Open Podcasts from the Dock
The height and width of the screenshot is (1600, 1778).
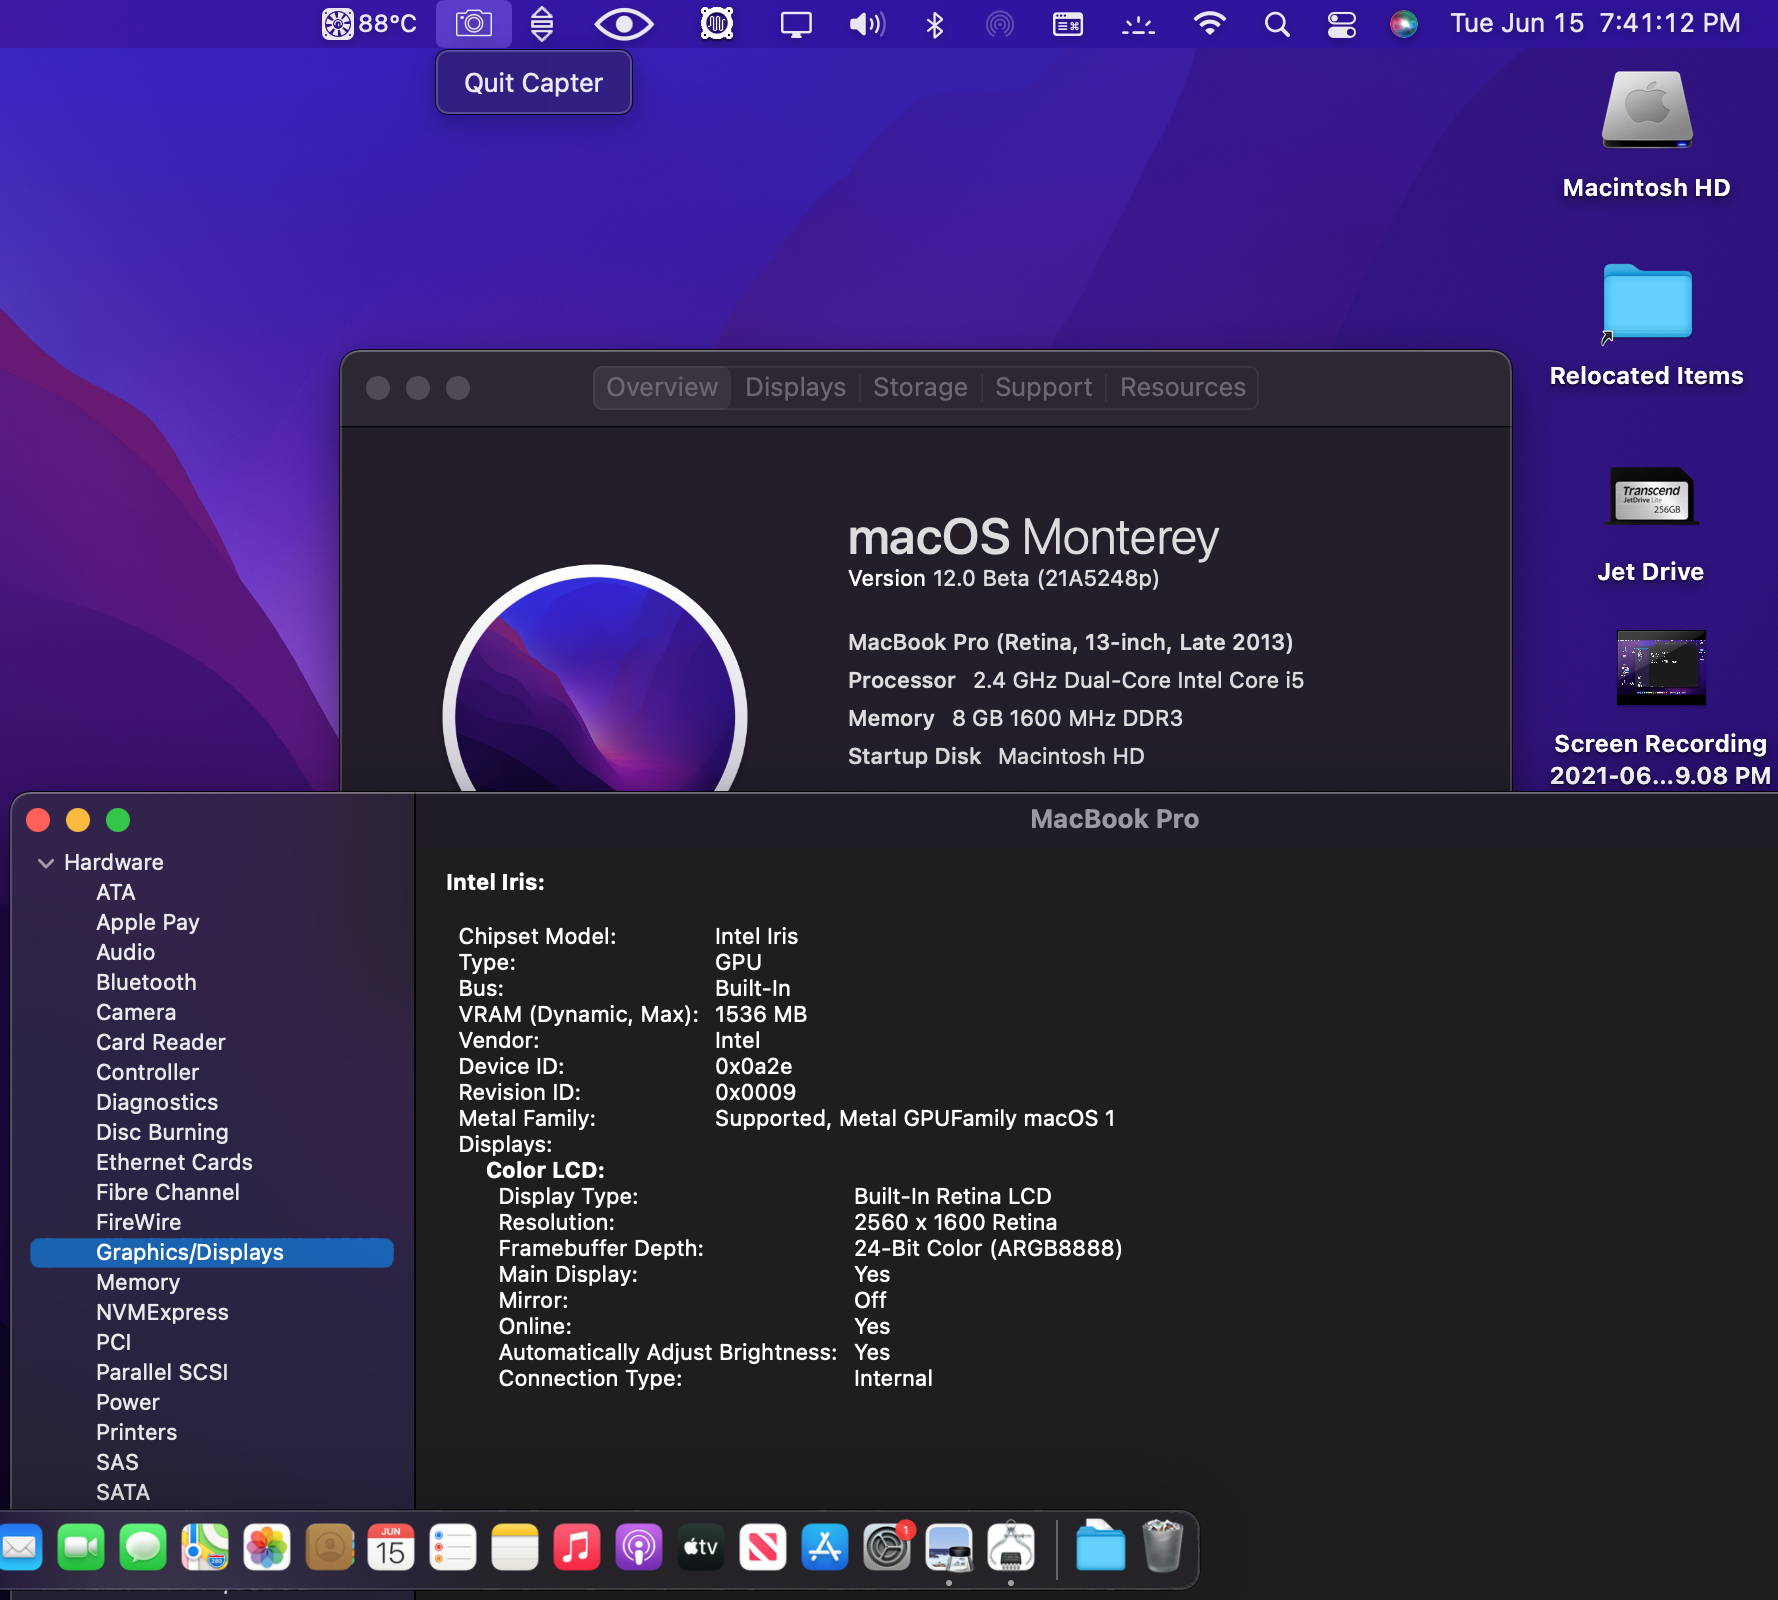[x=639, y=1548]
